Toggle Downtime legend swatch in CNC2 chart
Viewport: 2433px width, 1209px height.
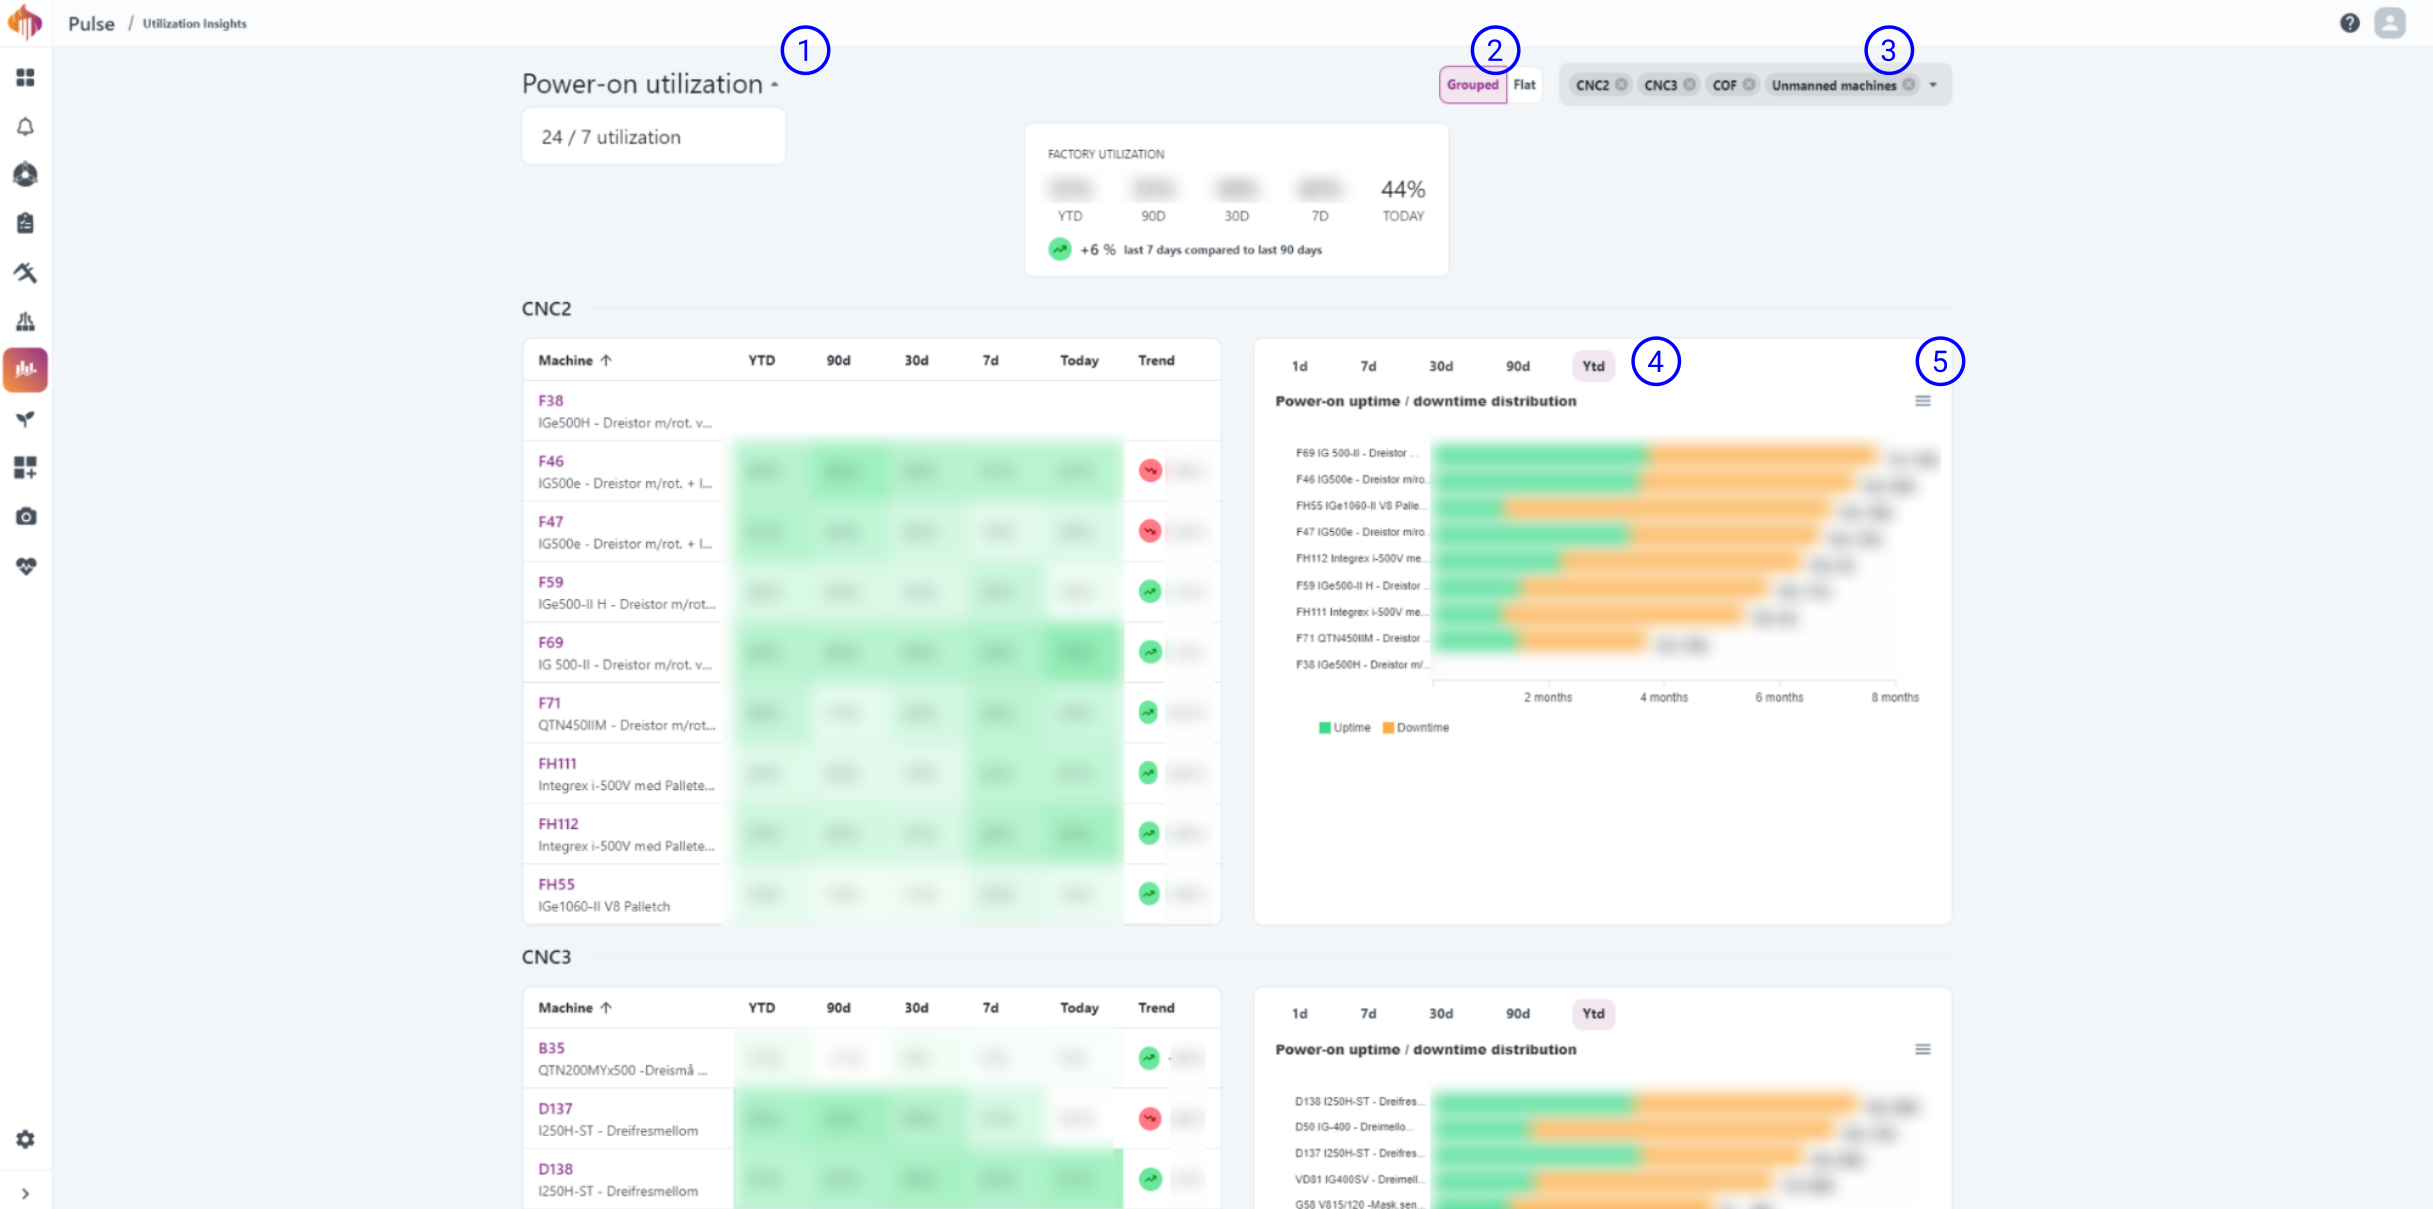pyautogui.click(x=1388, y=728)
